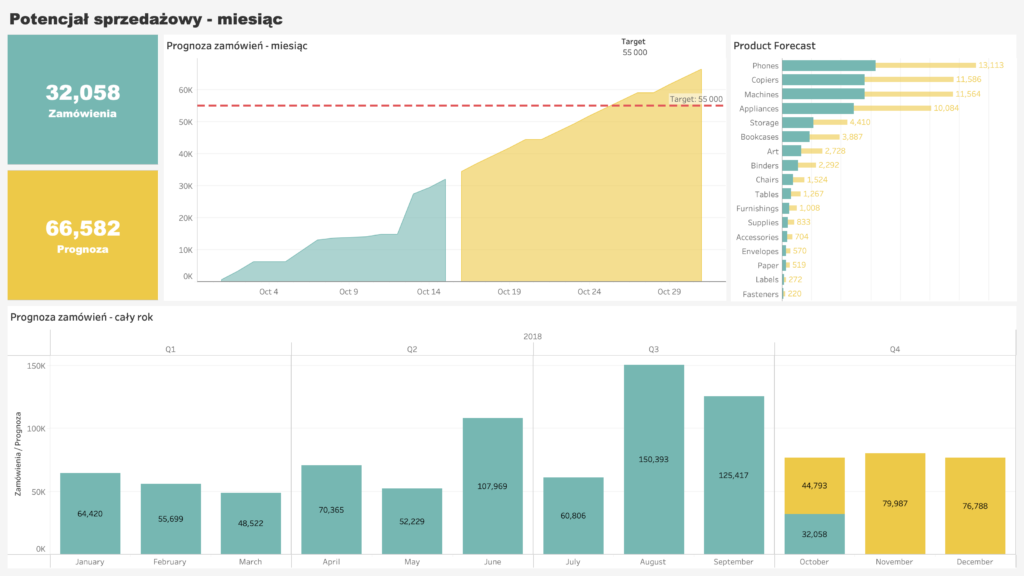Click the January bar with 64,420

point(90,513)
